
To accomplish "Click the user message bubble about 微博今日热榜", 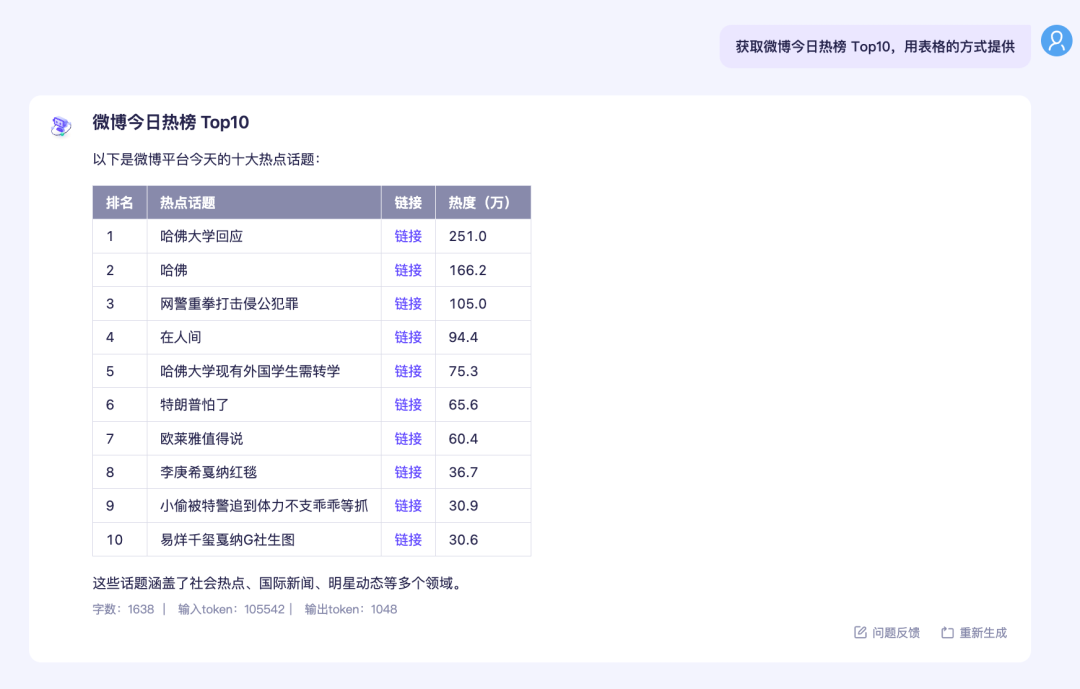I will 874,47.
